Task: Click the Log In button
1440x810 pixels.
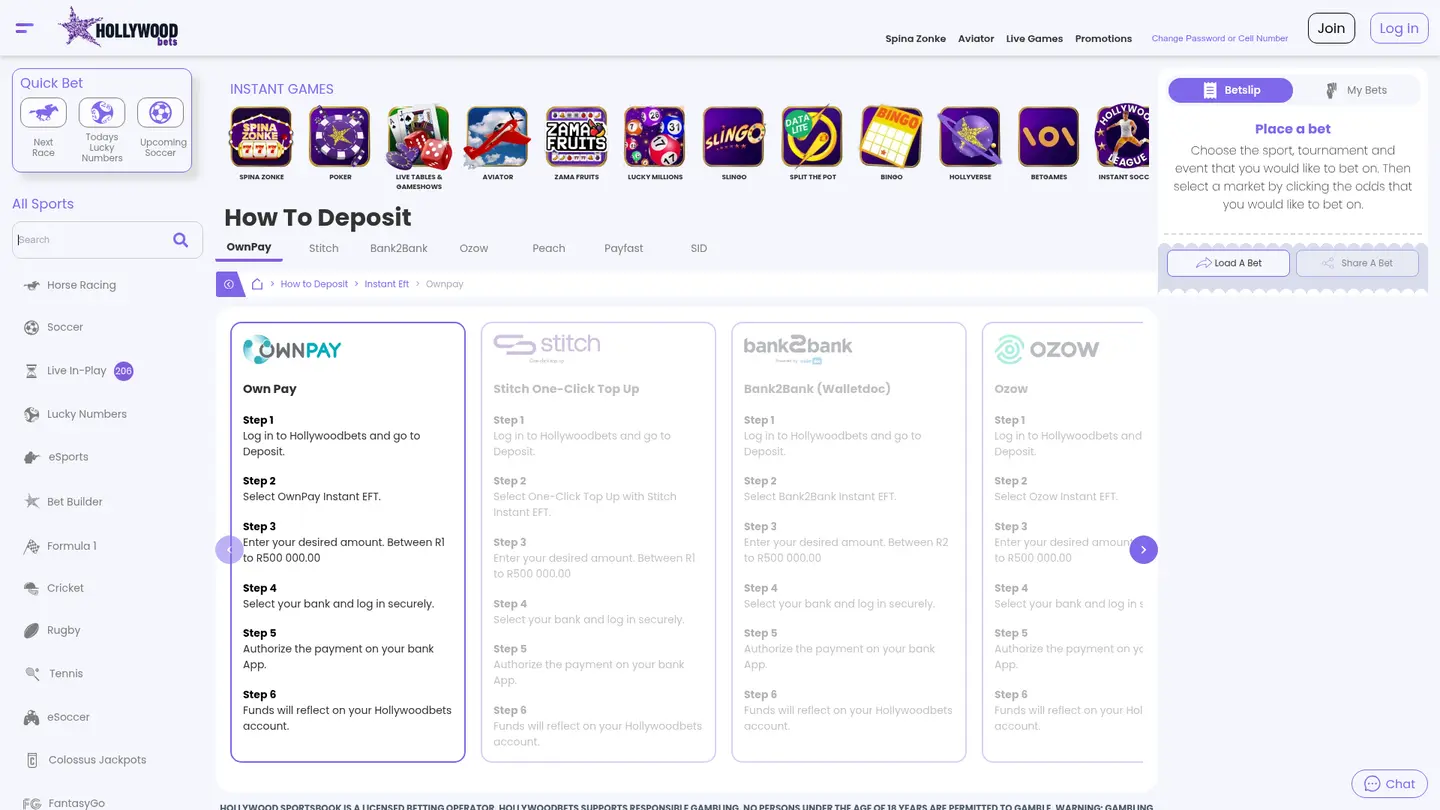Action: [1399, 28]
